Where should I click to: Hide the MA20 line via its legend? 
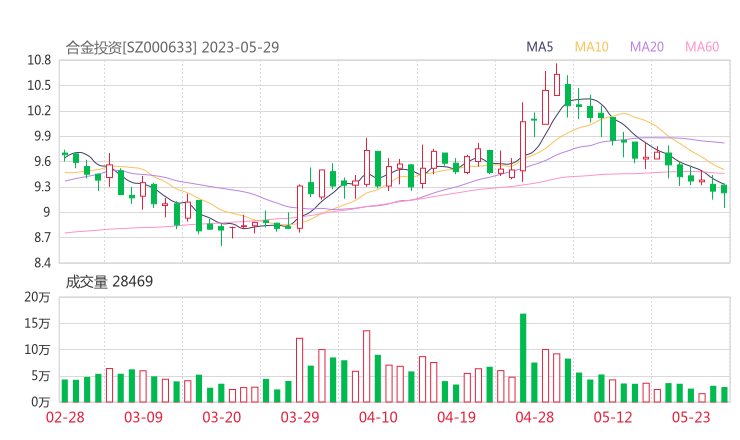pos(646,47)
